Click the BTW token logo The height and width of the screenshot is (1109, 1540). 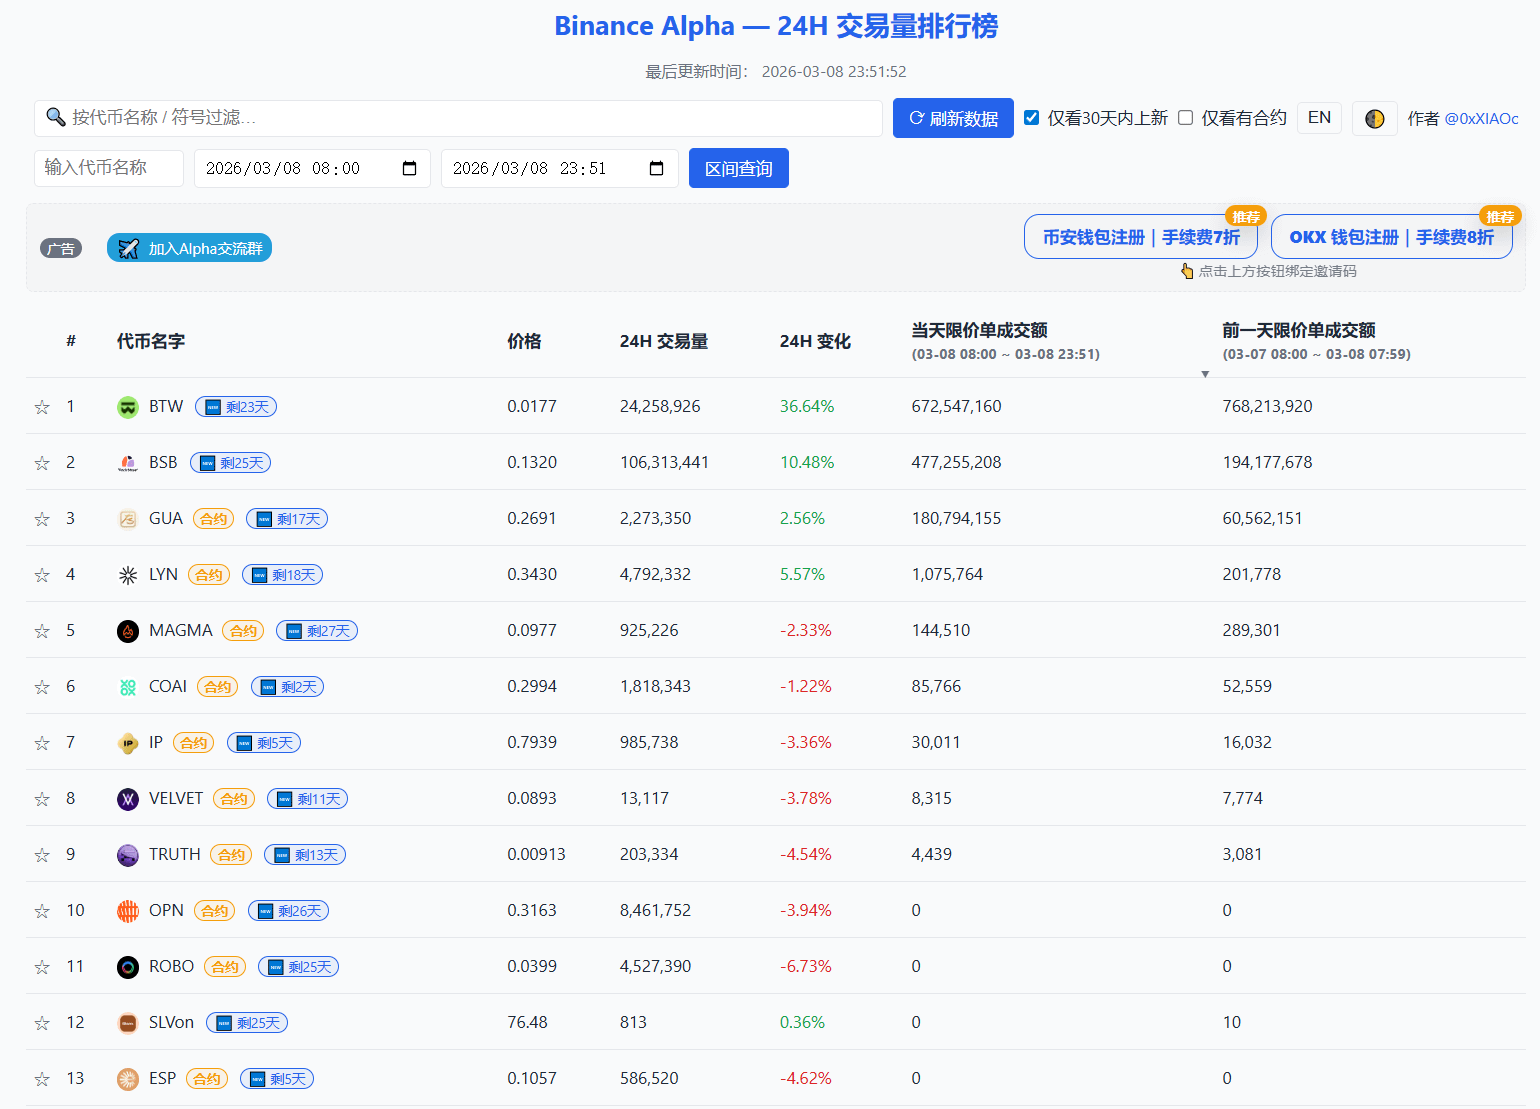click(128, 407)
